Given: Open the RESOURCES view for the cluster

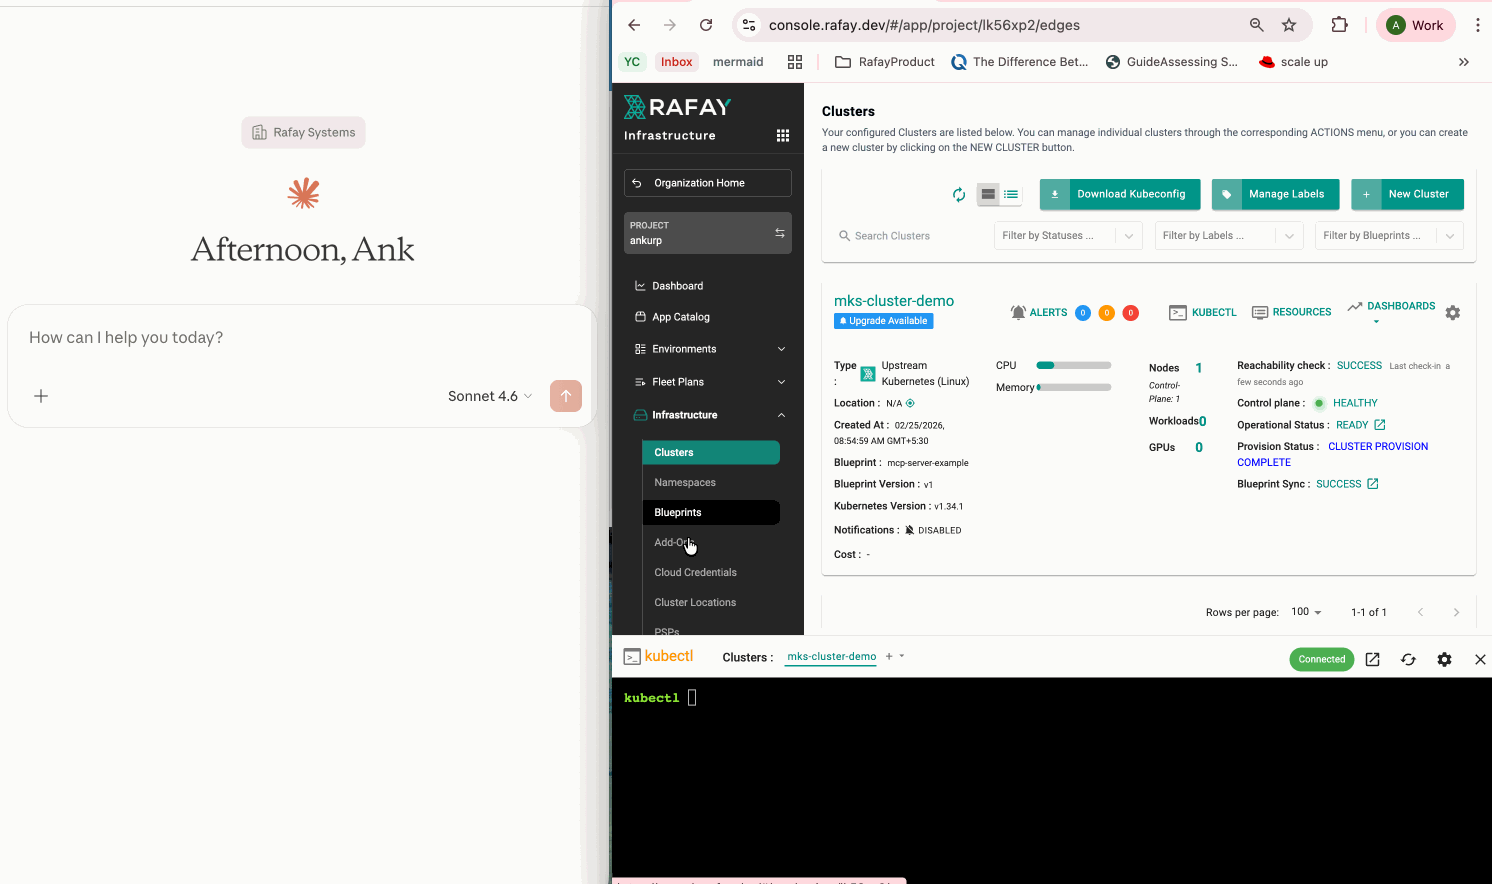Looking at the screenshot, I should (1291, 312).
